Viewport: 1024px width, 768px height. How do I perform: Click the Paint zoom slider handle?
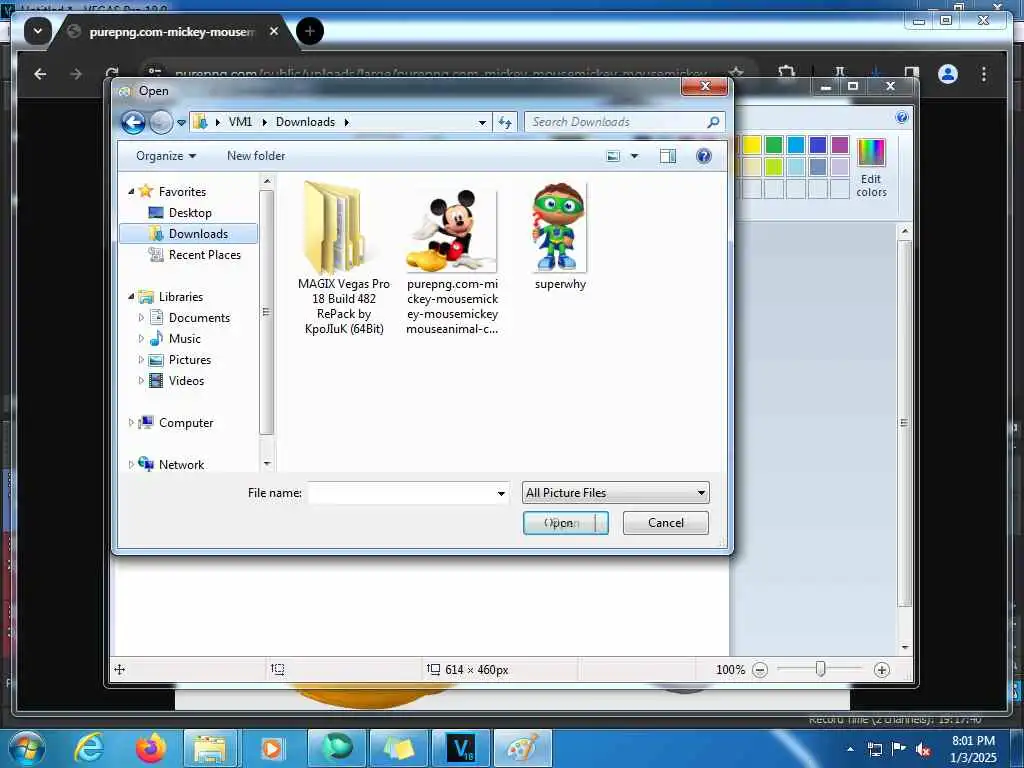(821, 669)
